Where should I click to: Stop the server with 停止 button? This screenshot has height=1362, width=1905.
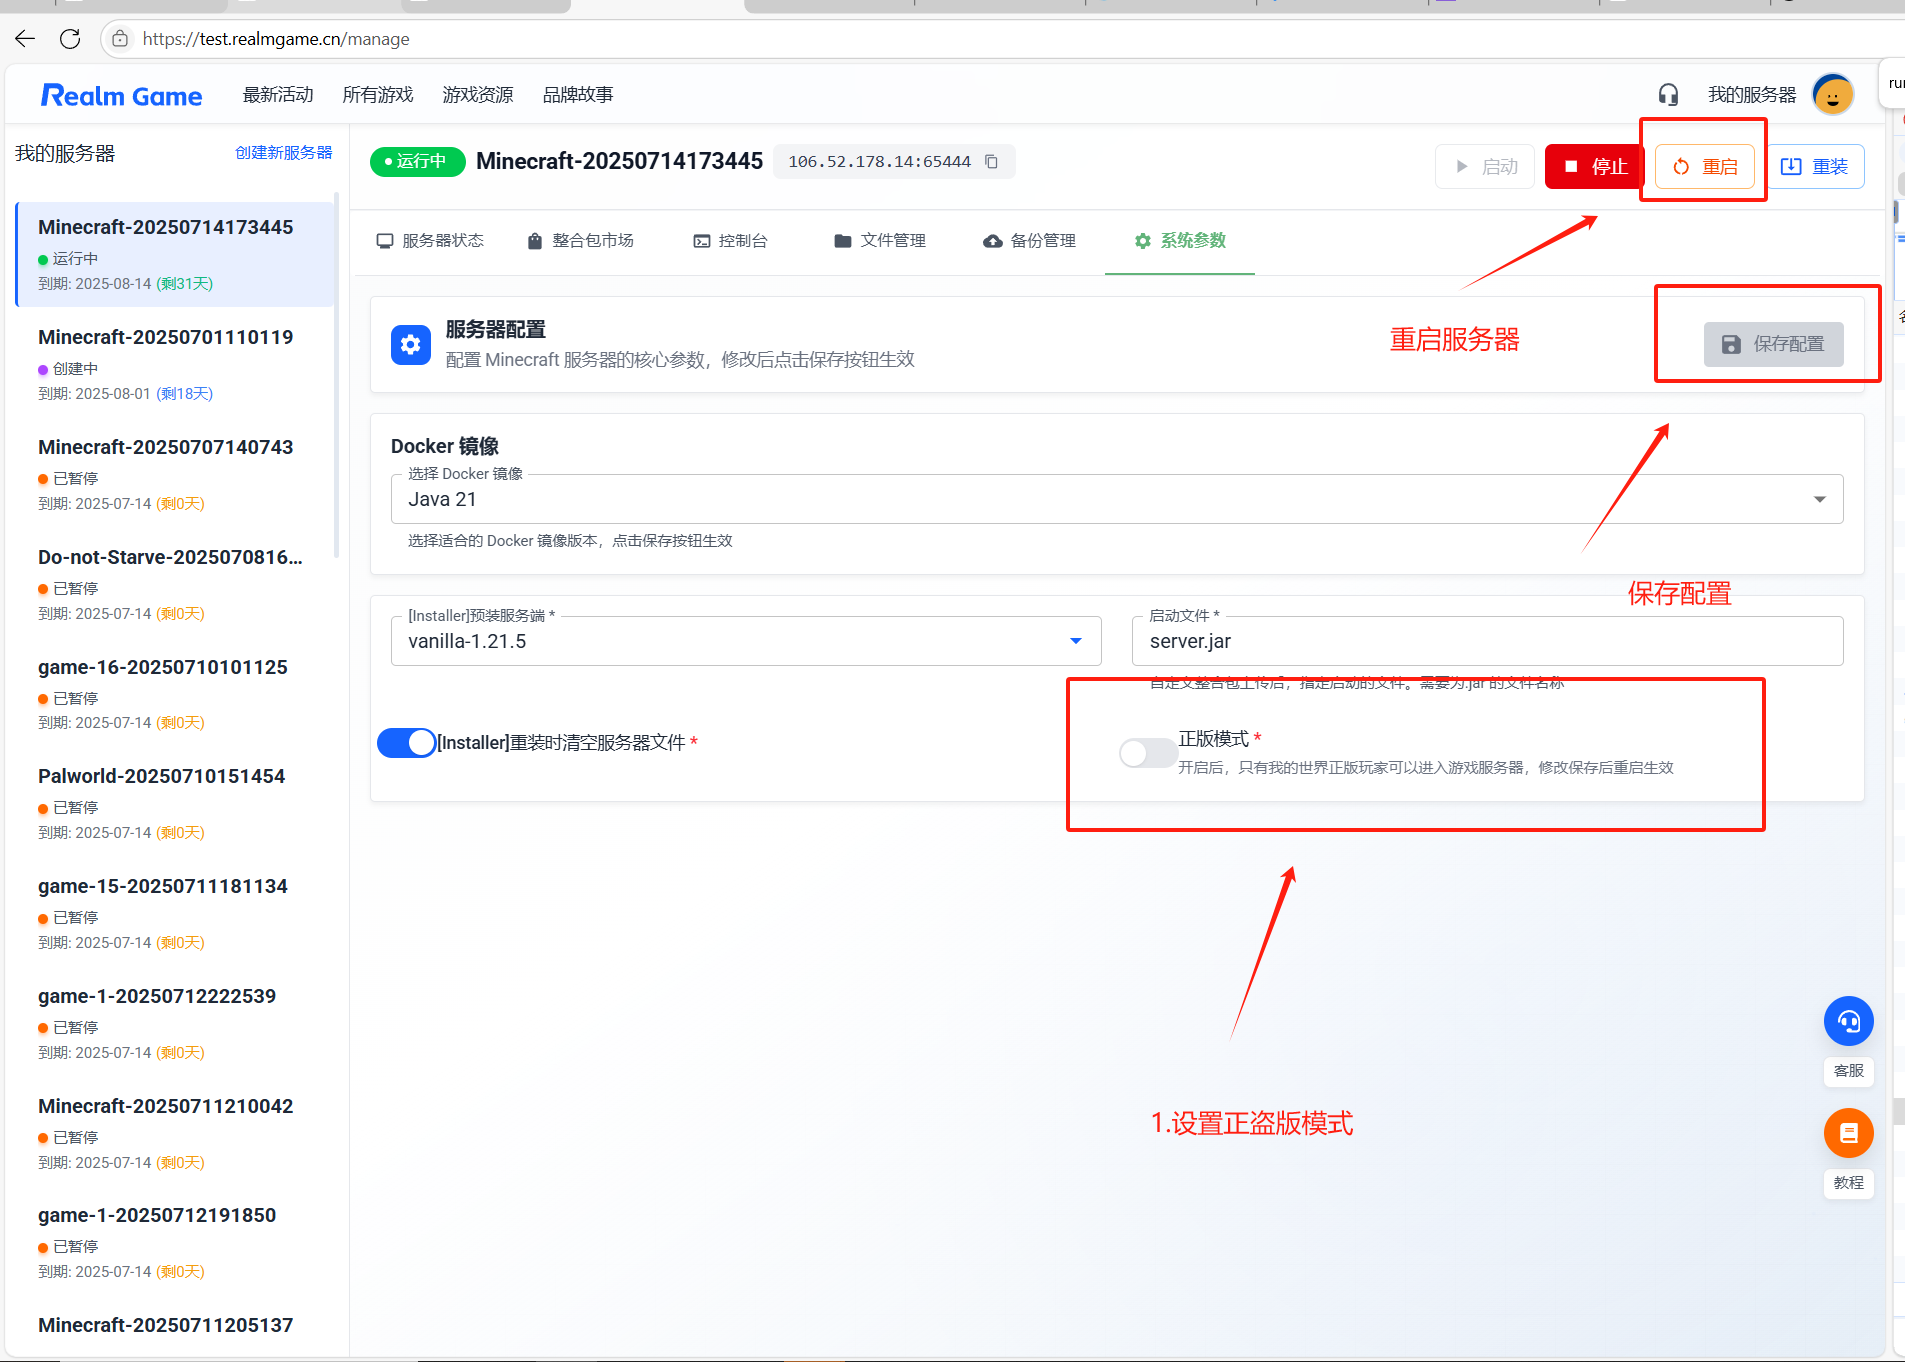pos(1594,167)
